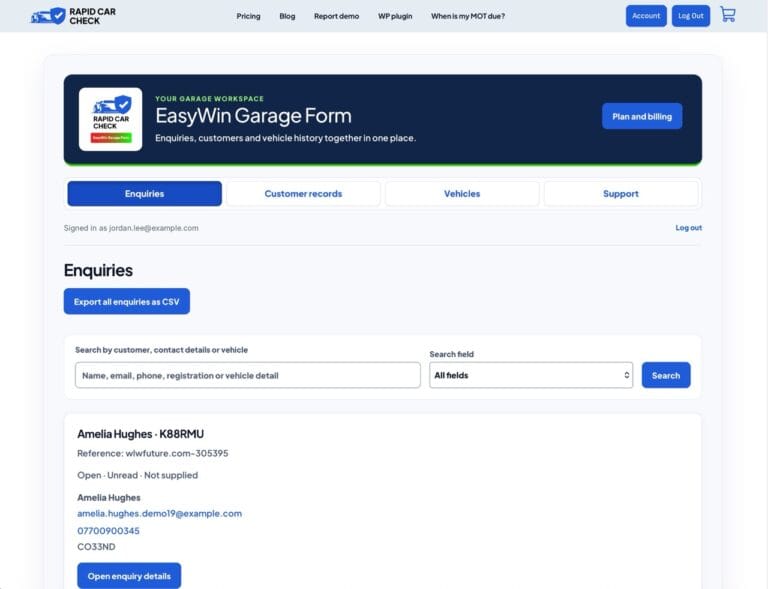Click the garage workspace logo thumbnail

click(x=111, y=119)
